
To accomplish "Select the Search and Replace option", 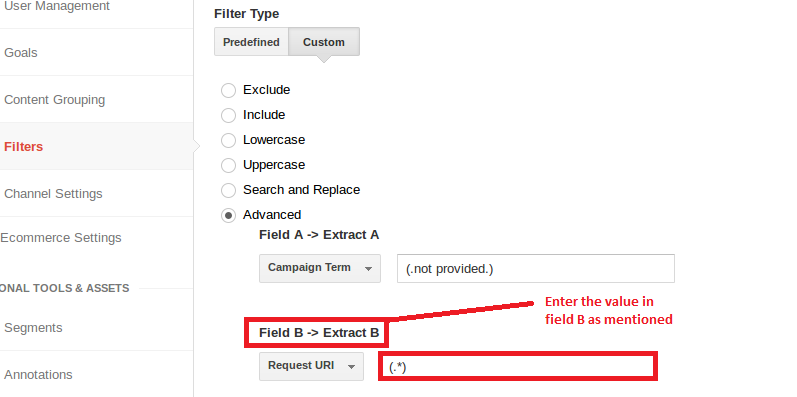I will (x=228, y=190).
